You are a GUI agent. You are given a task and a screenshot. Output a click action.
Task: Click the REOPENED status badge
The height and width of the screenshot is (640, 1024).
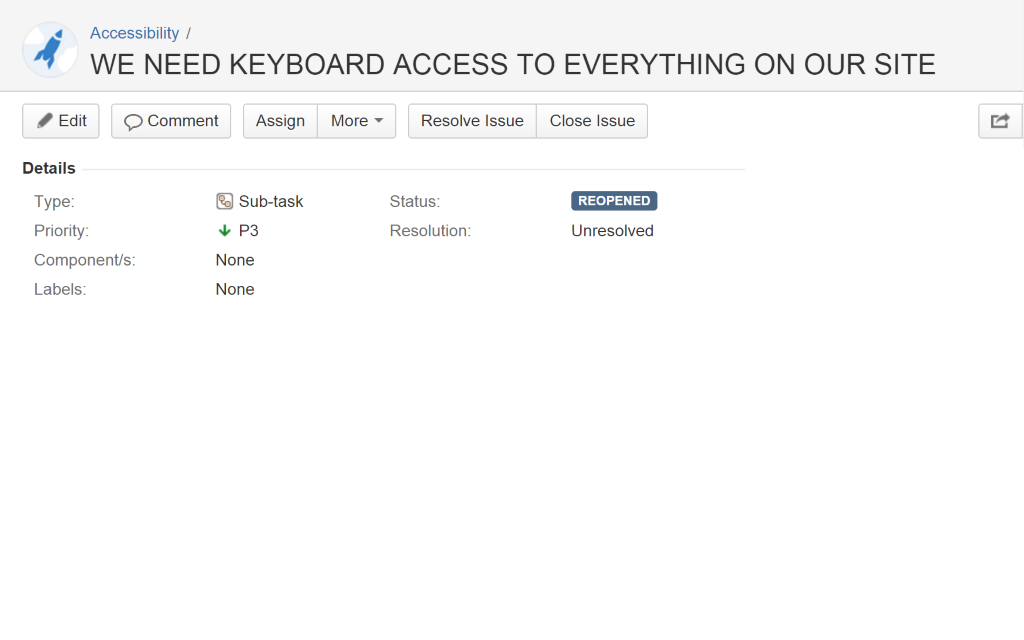coord(614,200)
